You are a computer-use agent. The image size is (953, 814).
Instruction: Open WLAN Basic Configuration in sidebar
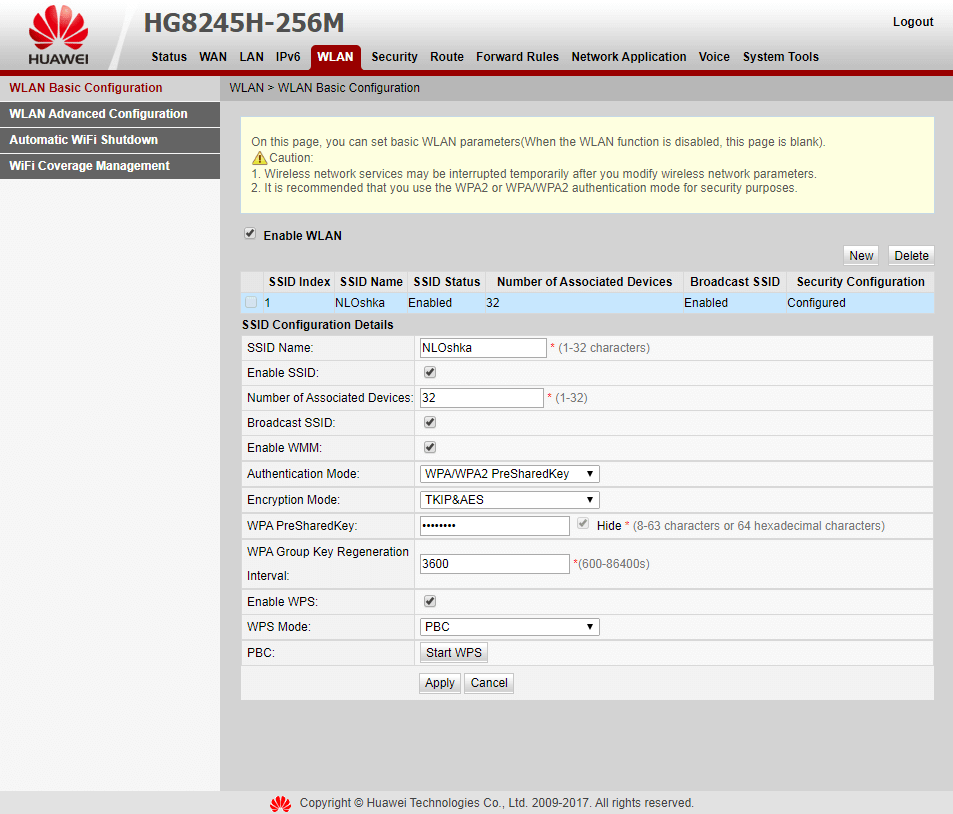110,88
